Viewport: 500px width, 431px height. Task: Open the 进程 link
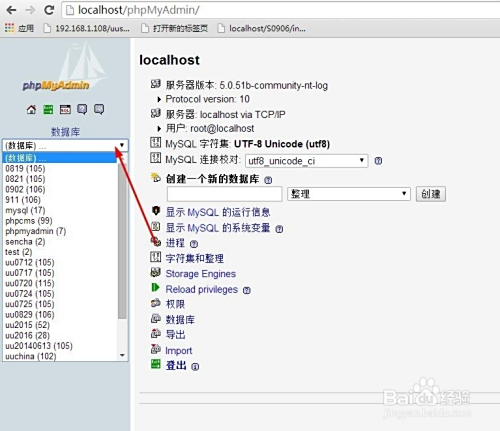175,243
